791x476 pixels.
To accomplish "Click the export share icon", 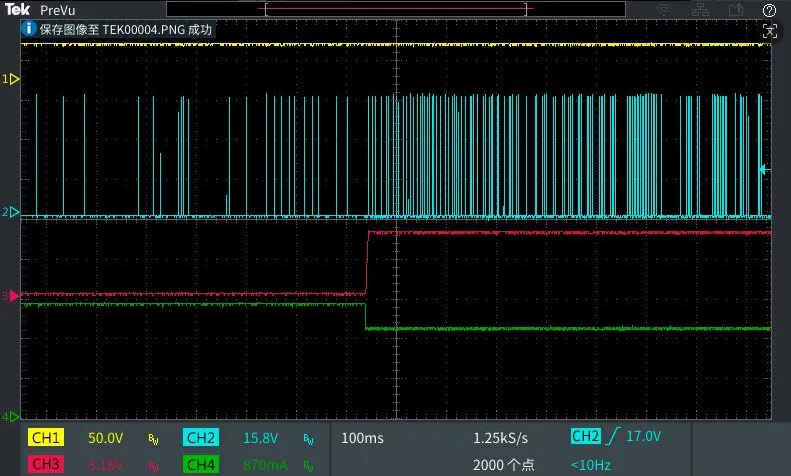I will [x=736, y=10].
